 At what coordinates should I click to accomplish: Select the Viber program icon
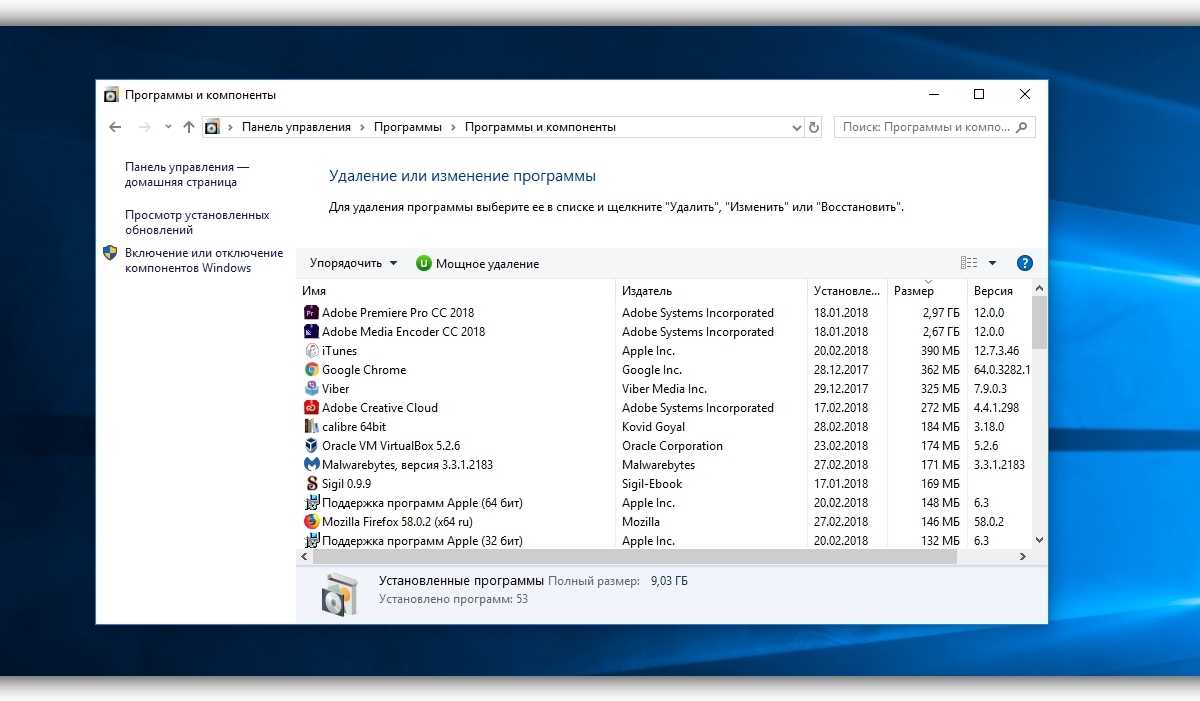point(311,389)
